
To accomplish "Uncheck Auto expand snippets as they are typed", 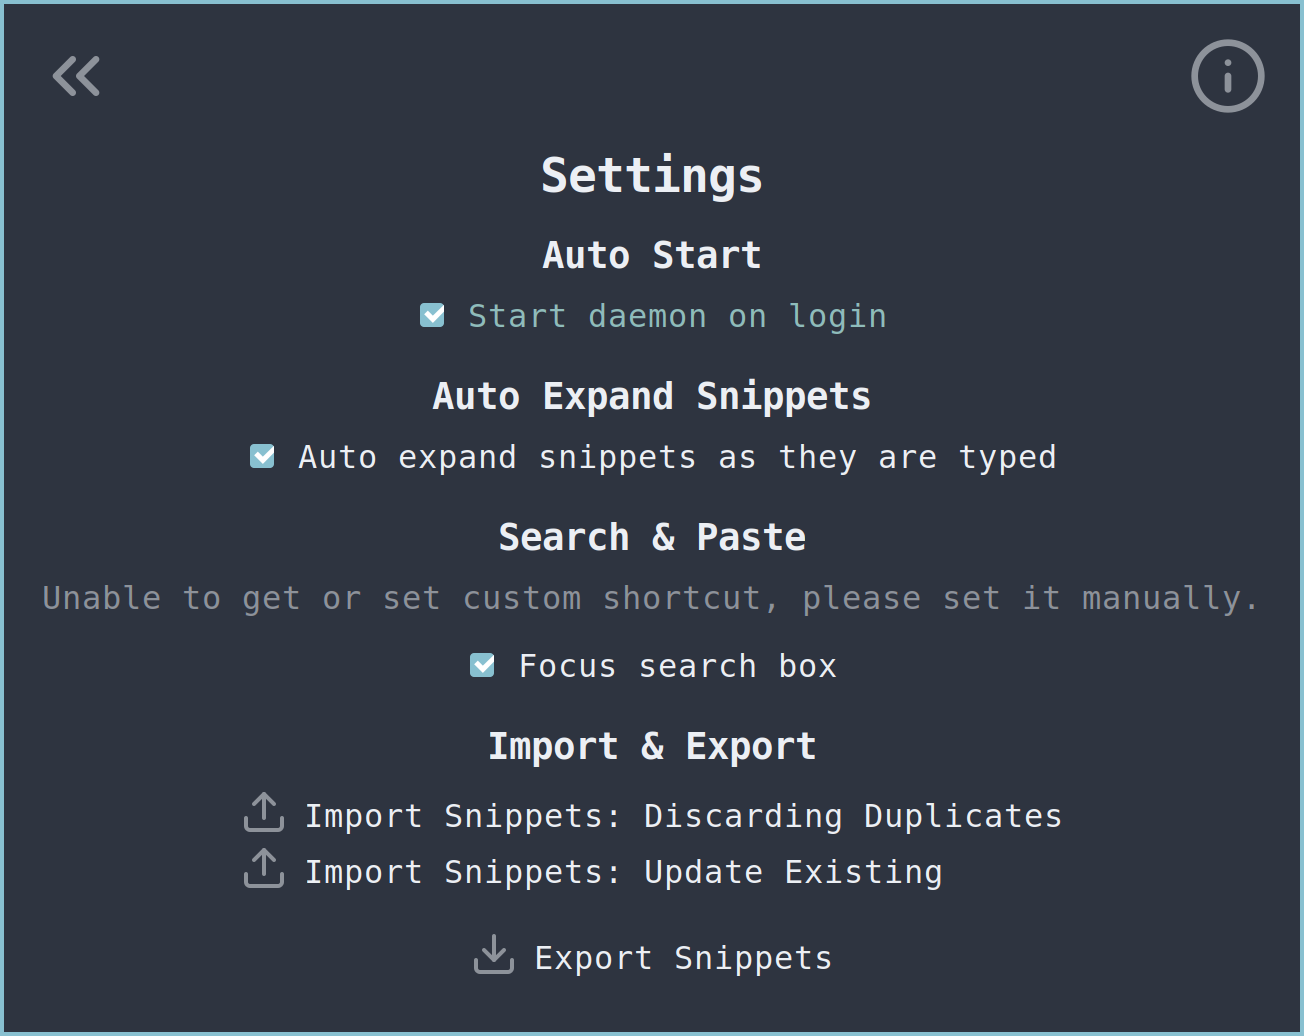I will coord(262,456).
